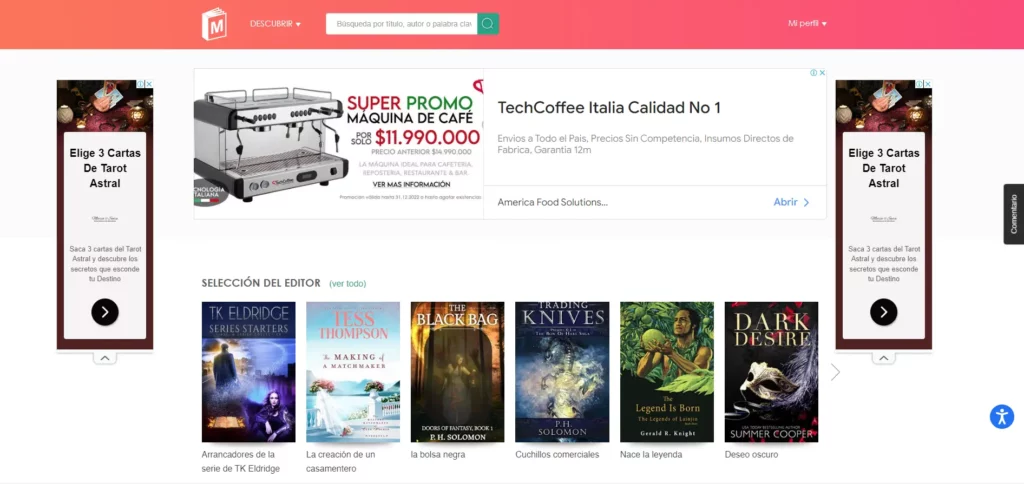The image size is (1024, 484).
Task: Click the search field for title or author
Action: click(x=402, y=24)
